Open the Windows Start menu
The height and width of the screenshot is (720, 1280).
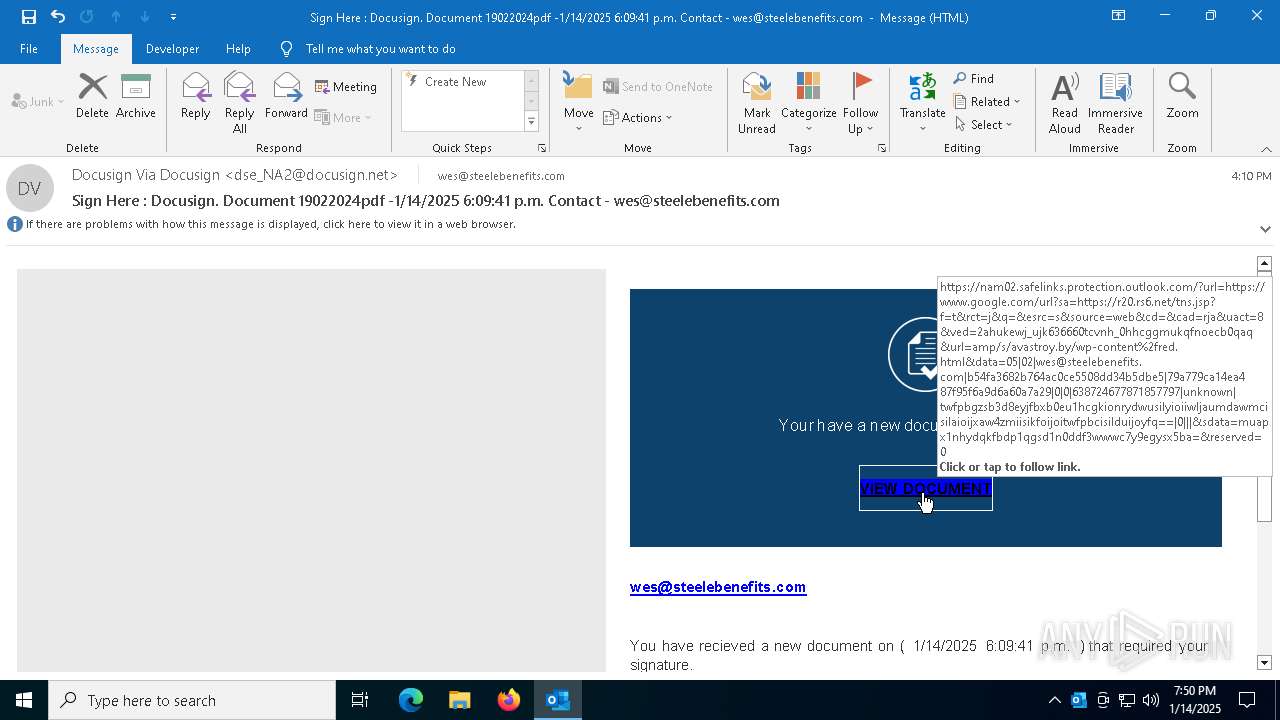pyautogui.click(x=24, y=700)
